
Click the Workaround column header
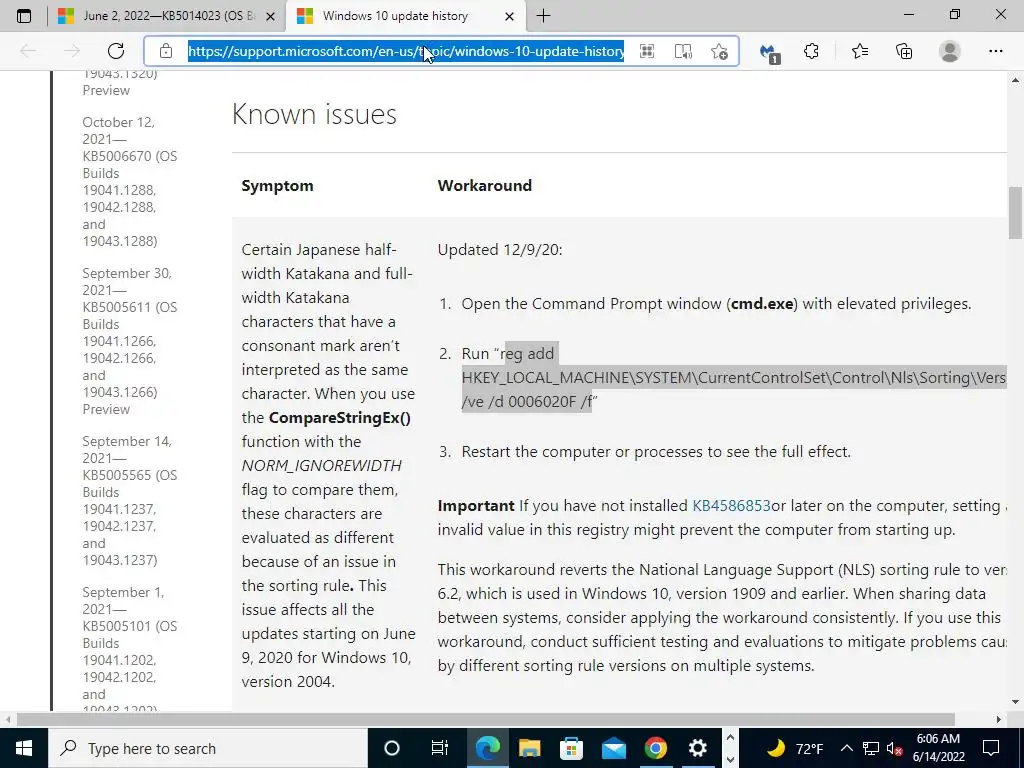coord(485,185)
